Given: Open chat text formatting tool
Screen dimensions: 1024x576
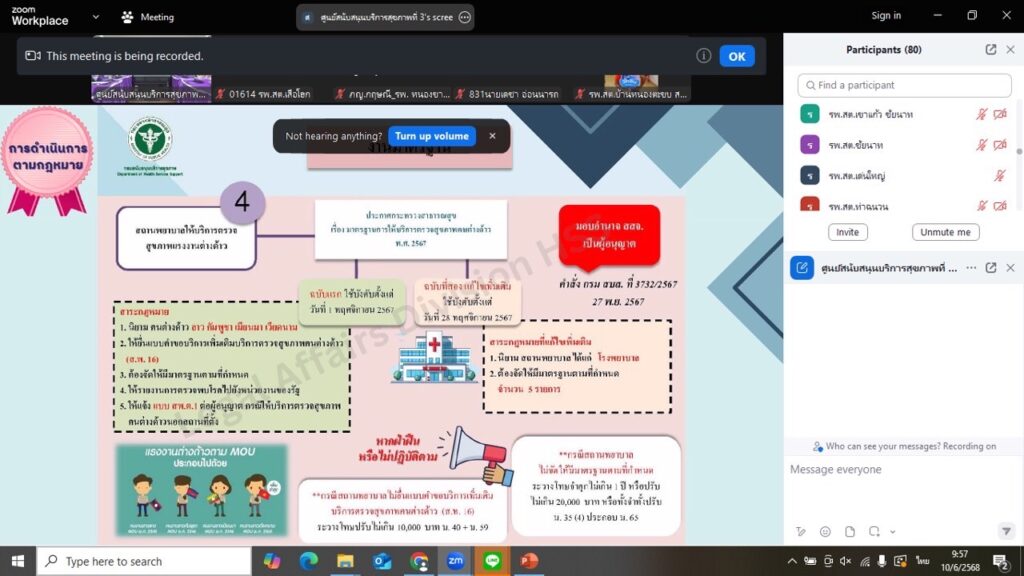Looking at the screenshot, I should pyautogui.click(x=801, y=532).
